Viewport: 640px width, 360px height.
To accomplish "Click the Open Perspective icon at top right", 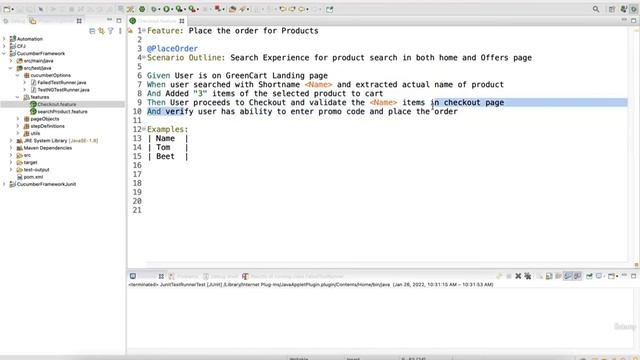I will coord(611,9).
